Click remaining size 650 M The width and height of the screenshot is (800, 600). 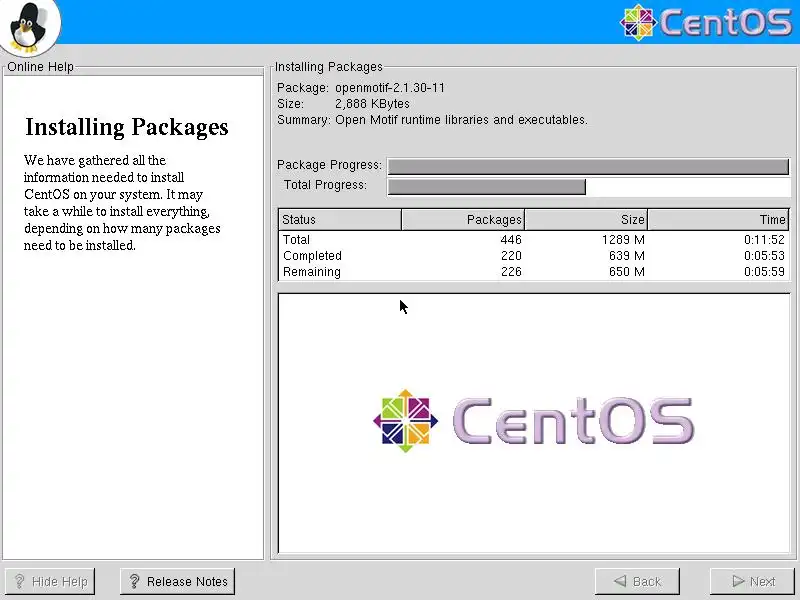627,271
